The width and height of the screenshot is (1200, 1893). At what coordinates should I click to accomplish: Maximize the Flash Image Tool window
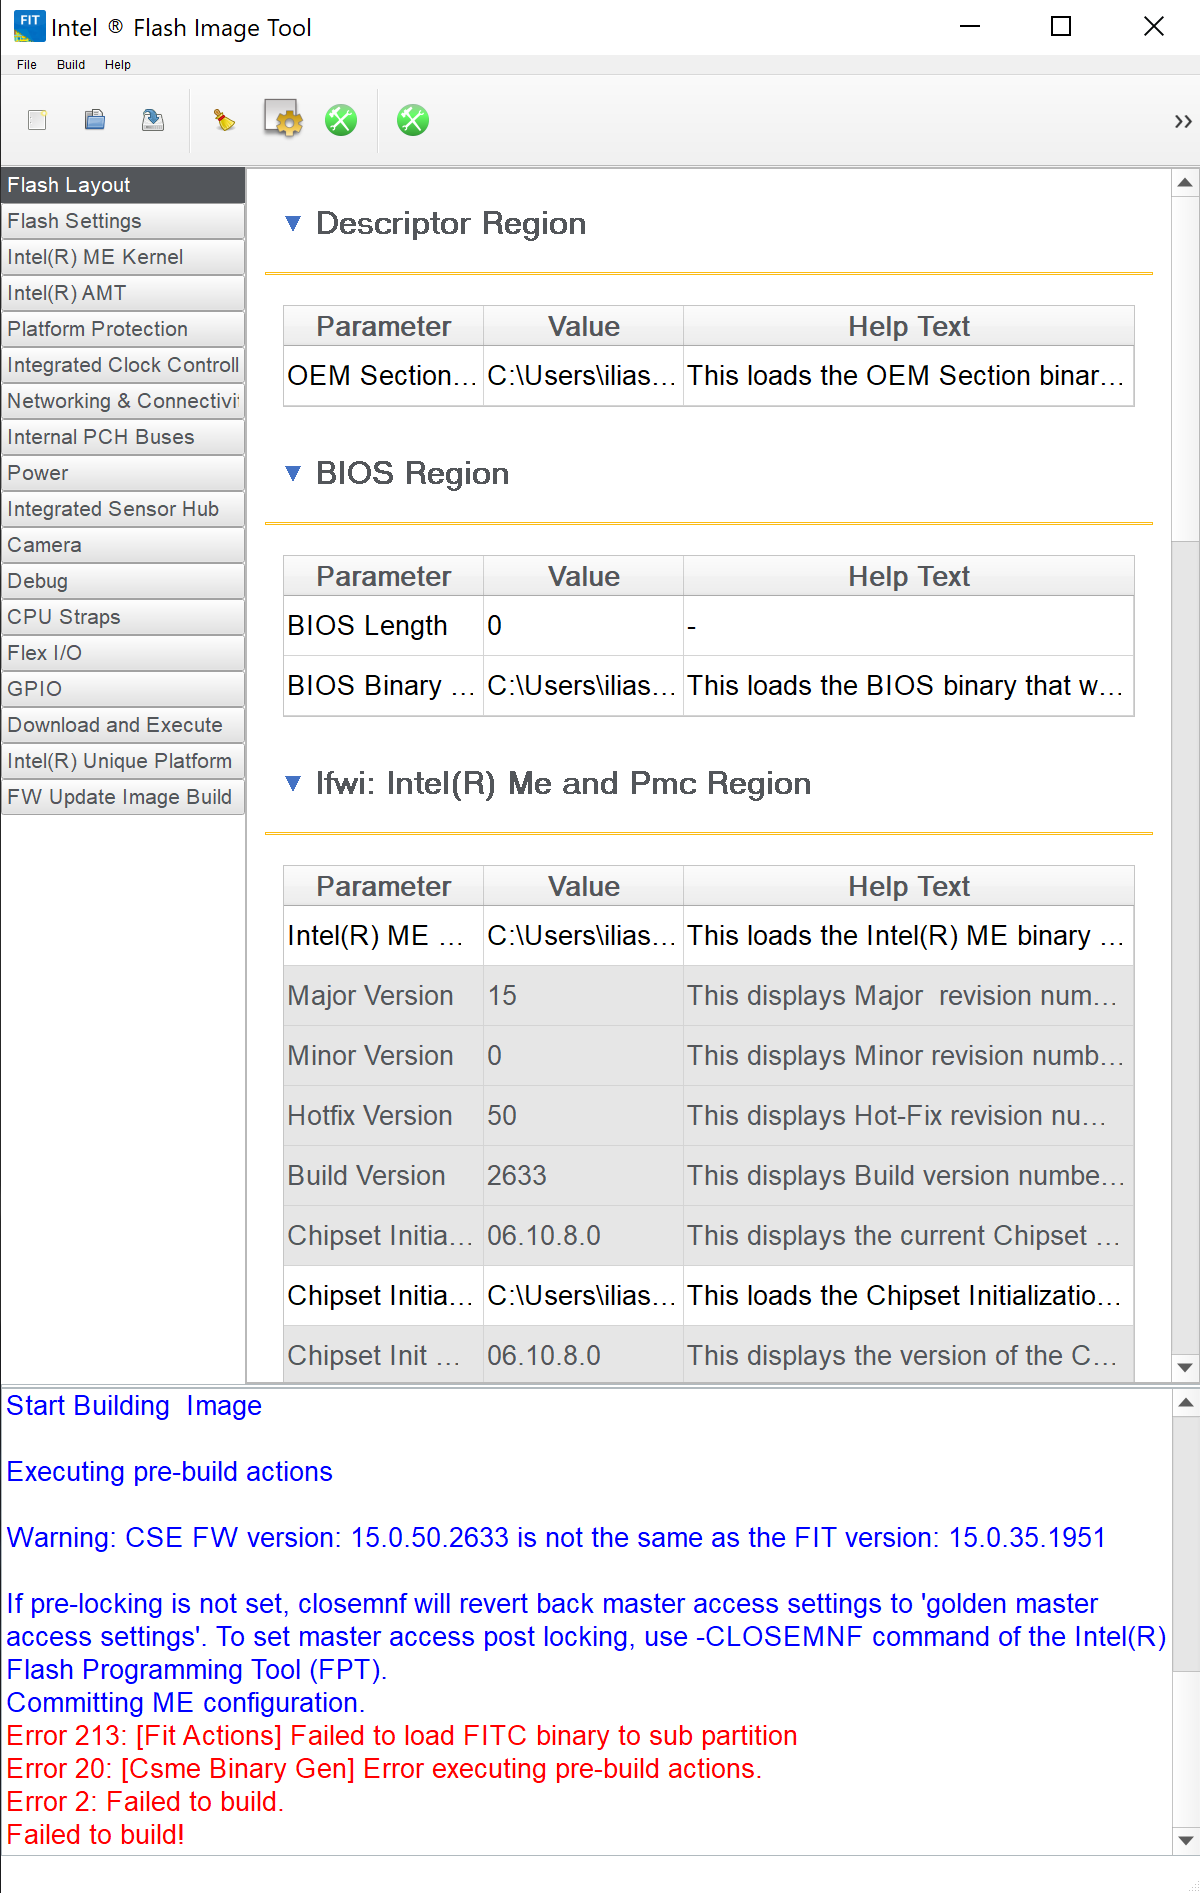[1061, 27]
